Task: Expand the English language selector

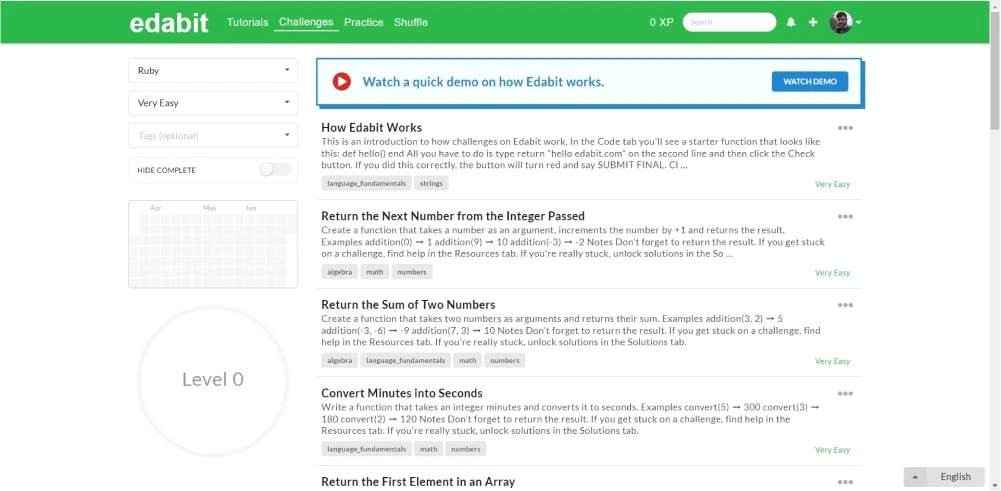Action: [945, 477]
